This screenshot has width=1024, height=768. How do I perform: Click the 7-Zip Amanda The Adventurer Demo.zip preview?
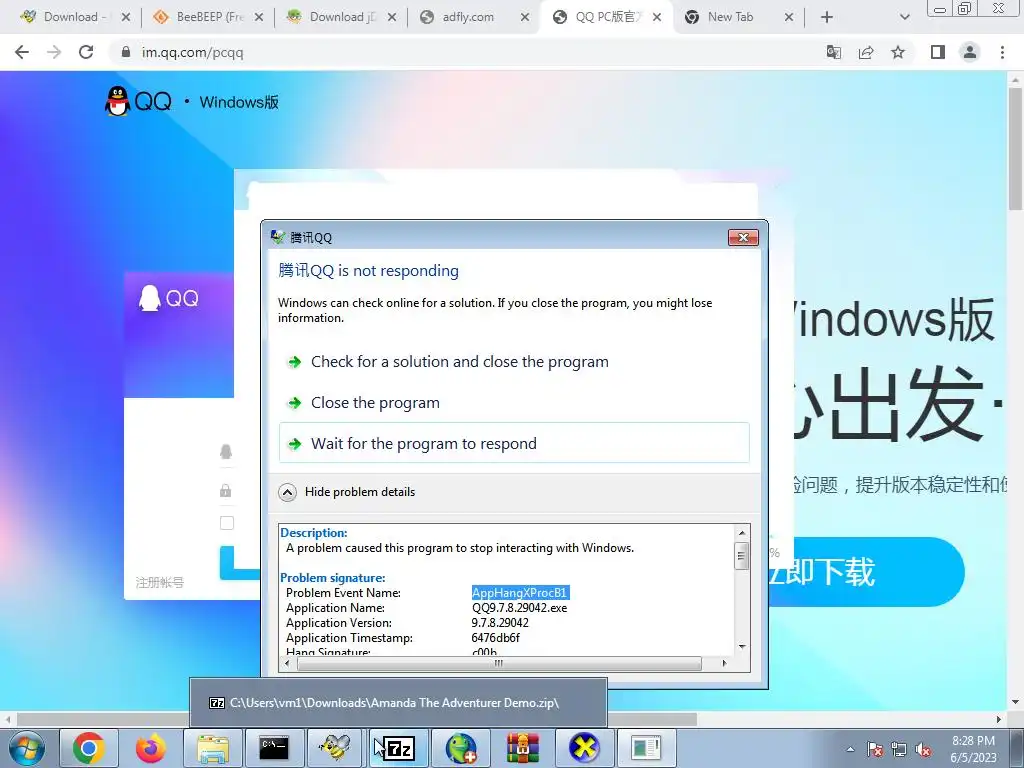pos(398,703)
